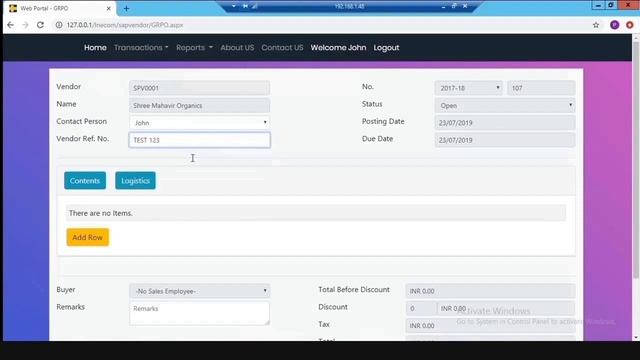The width and height of the screenshot is (640, 360).
Task: Click the document number field 107
Action: coord(541,88)
